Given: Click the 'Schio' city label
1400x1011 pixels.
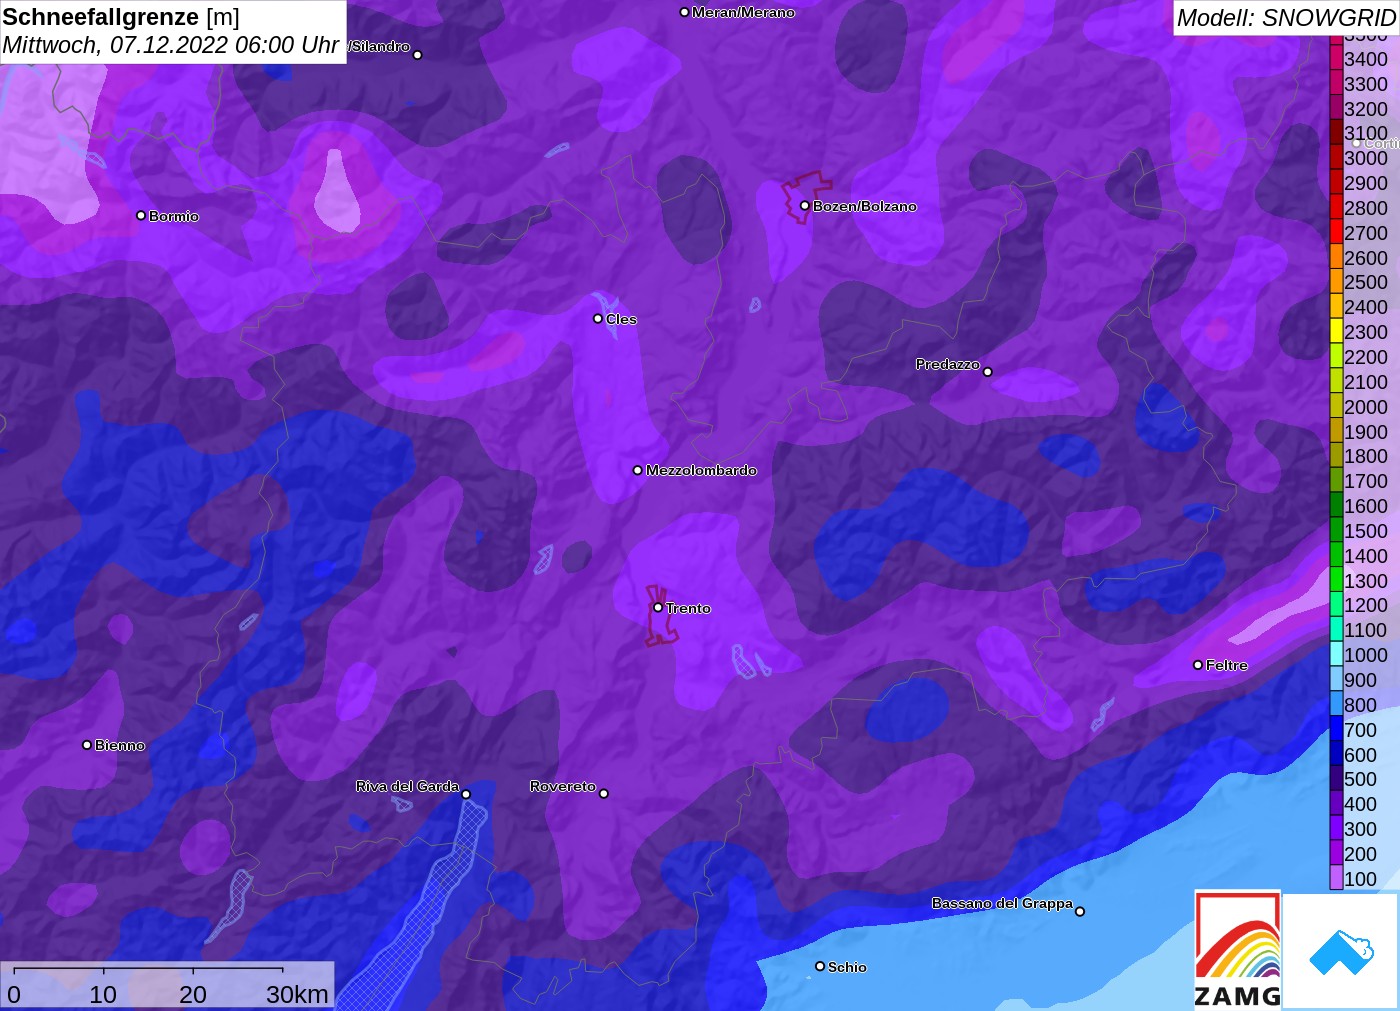Looking at the screenshot, I should [x=847, y=967].
